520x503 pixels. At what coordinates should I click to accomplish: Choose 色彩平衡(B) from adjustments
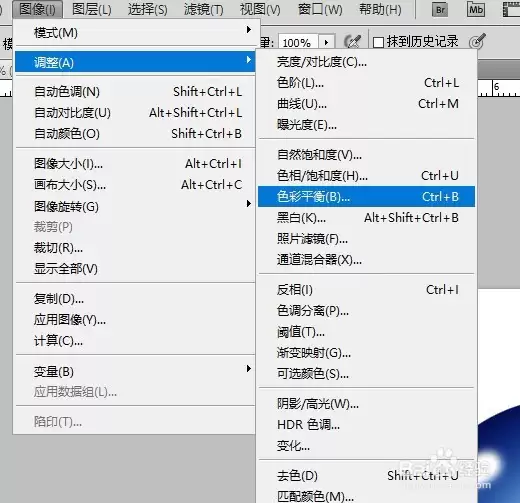tap(366, 197)
